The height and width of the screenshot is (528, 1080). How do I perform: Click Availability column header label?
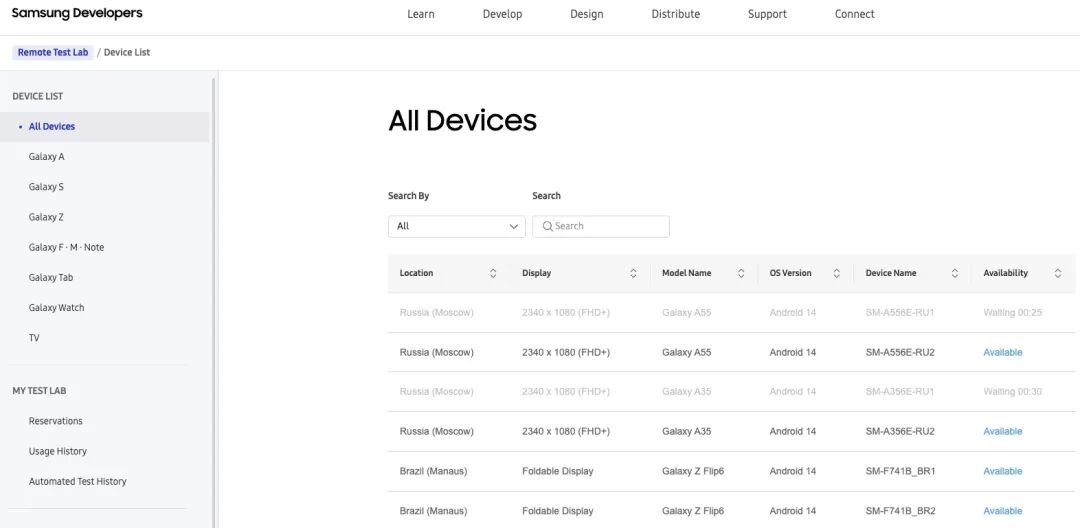pyautogui.click(x=1006, y=273)
